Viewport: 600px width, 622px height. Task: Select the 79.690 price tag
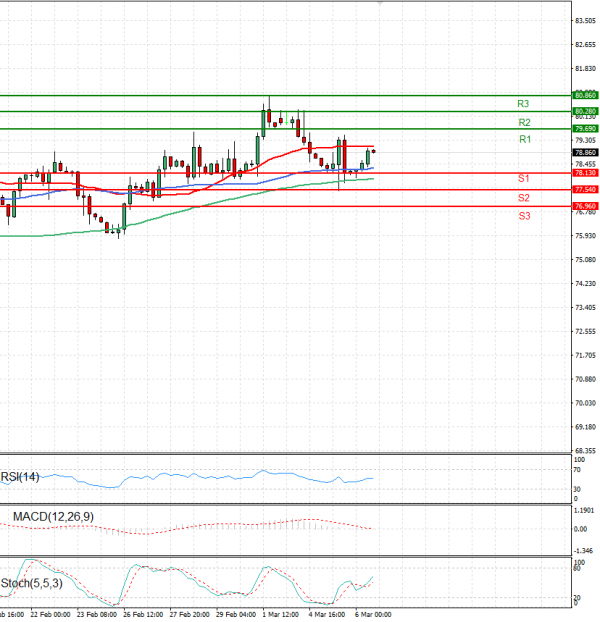(x=585, y=129)
